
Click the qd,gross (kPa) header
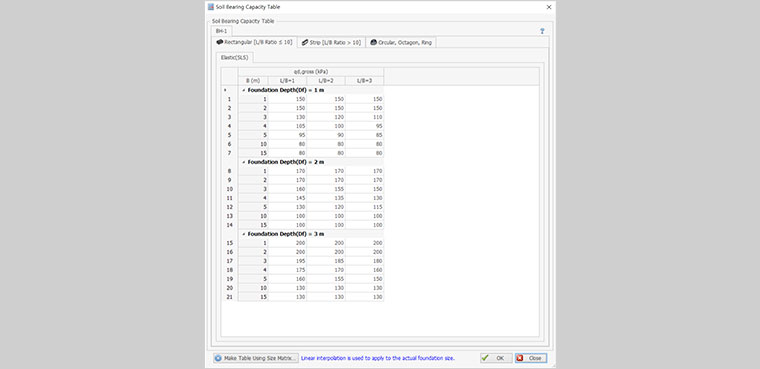(311, 72)
